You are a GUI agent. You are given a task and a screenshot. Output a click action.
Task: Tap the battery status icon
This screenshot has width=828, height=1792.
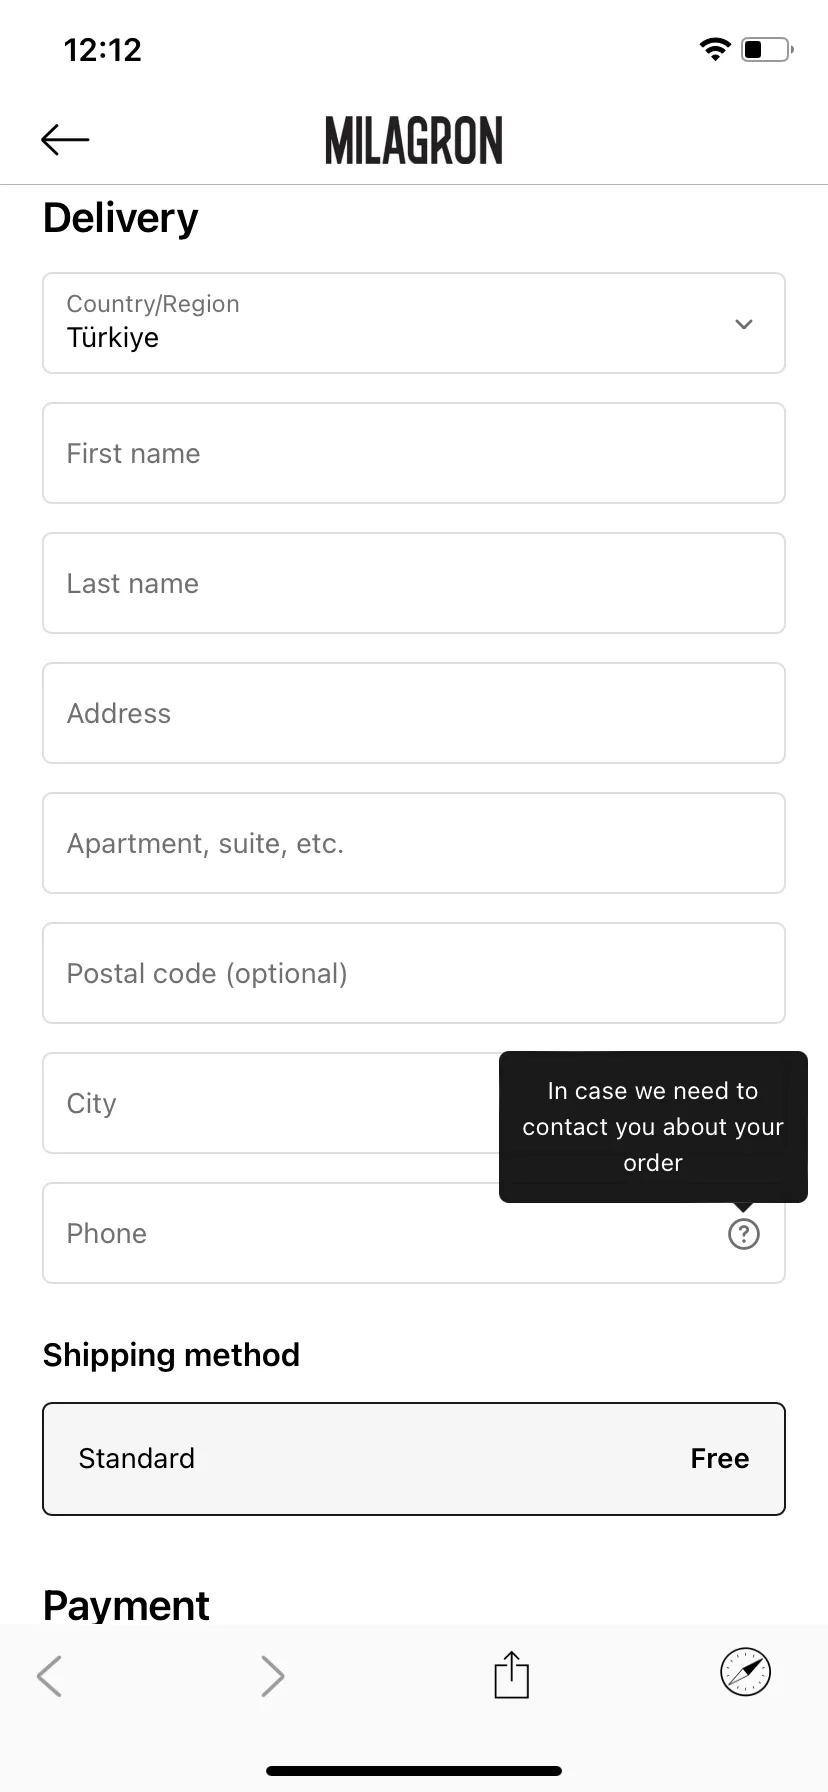pyautogui.click(x=767, y=49)
